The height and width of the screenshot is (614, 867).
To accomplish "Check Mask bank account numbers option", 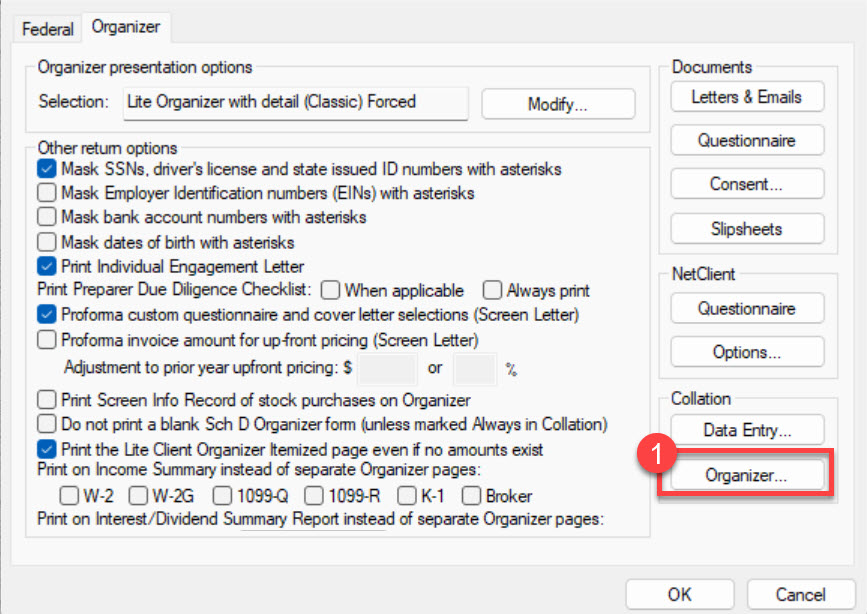I will (47, 217).
